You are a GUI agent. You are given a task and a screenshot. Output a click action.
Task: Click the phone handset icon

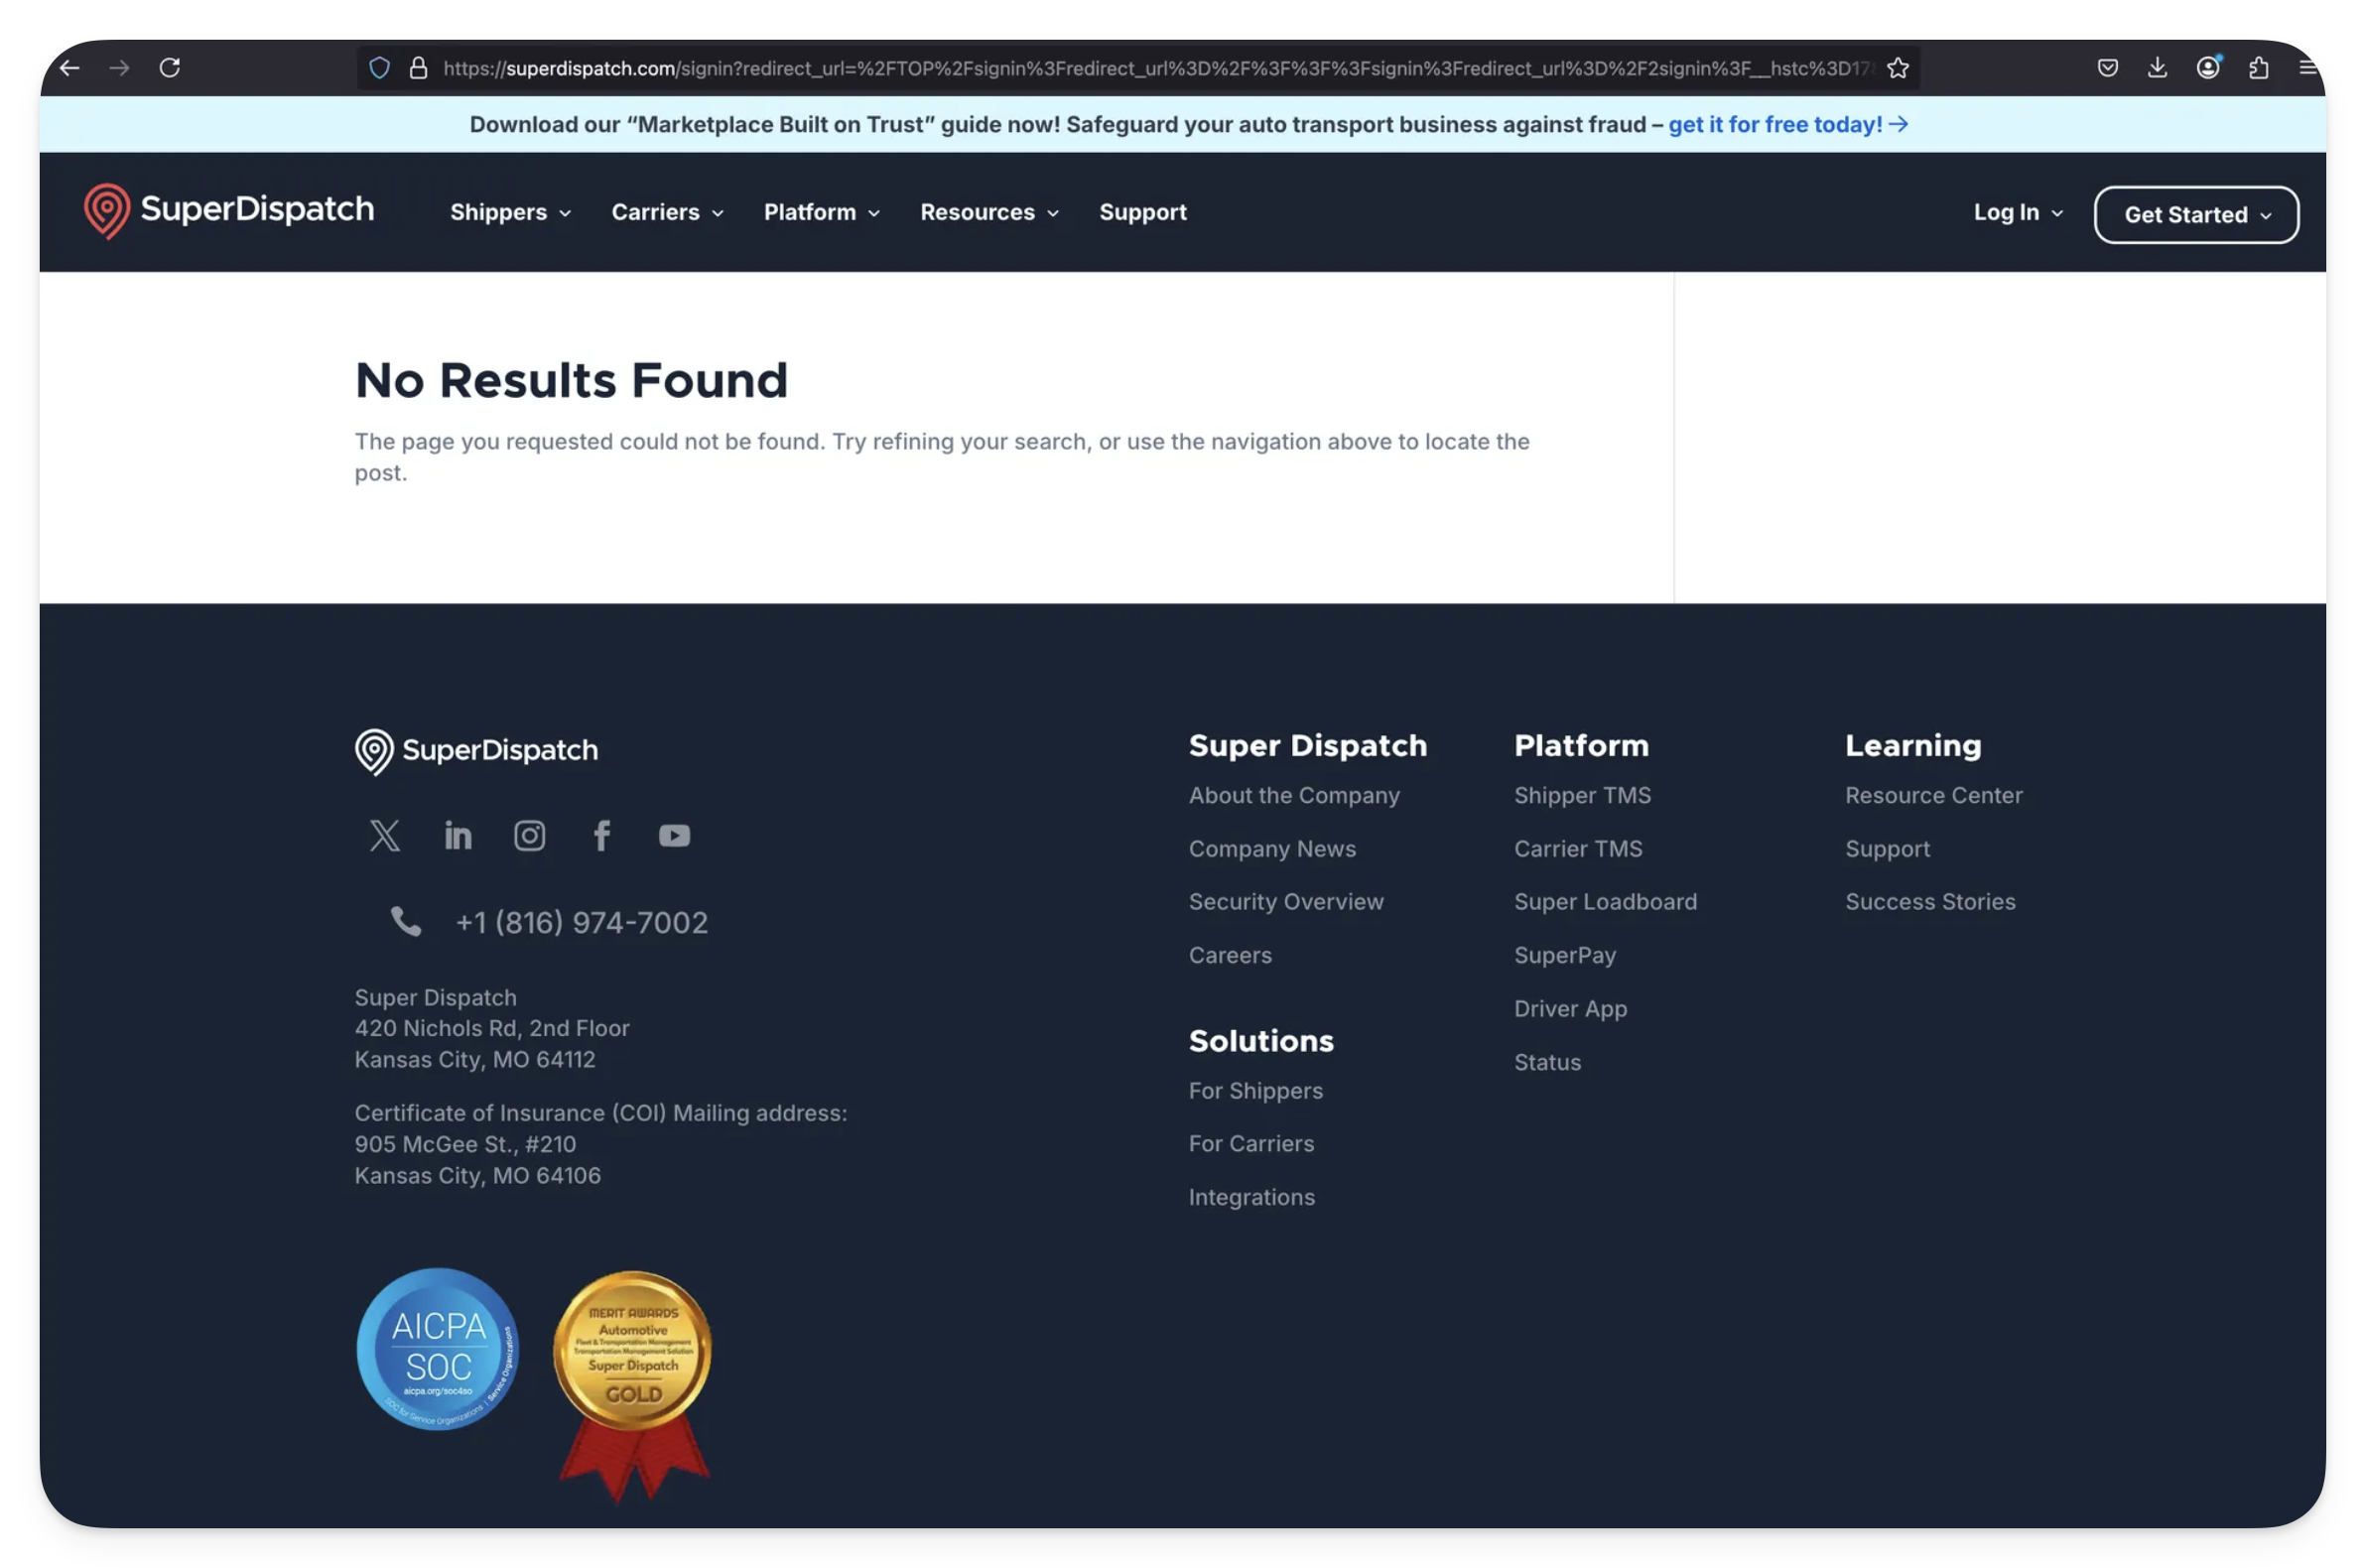pos(406,921)
